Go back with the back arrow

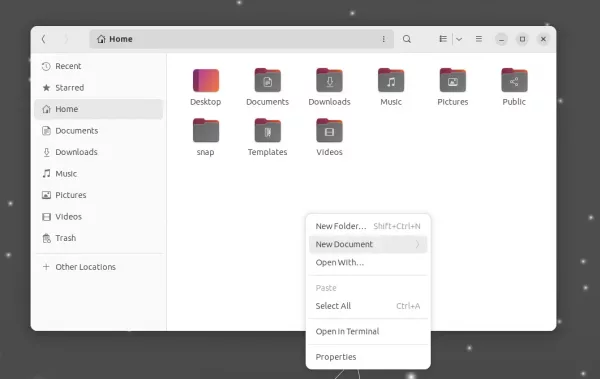pos(44,39)
